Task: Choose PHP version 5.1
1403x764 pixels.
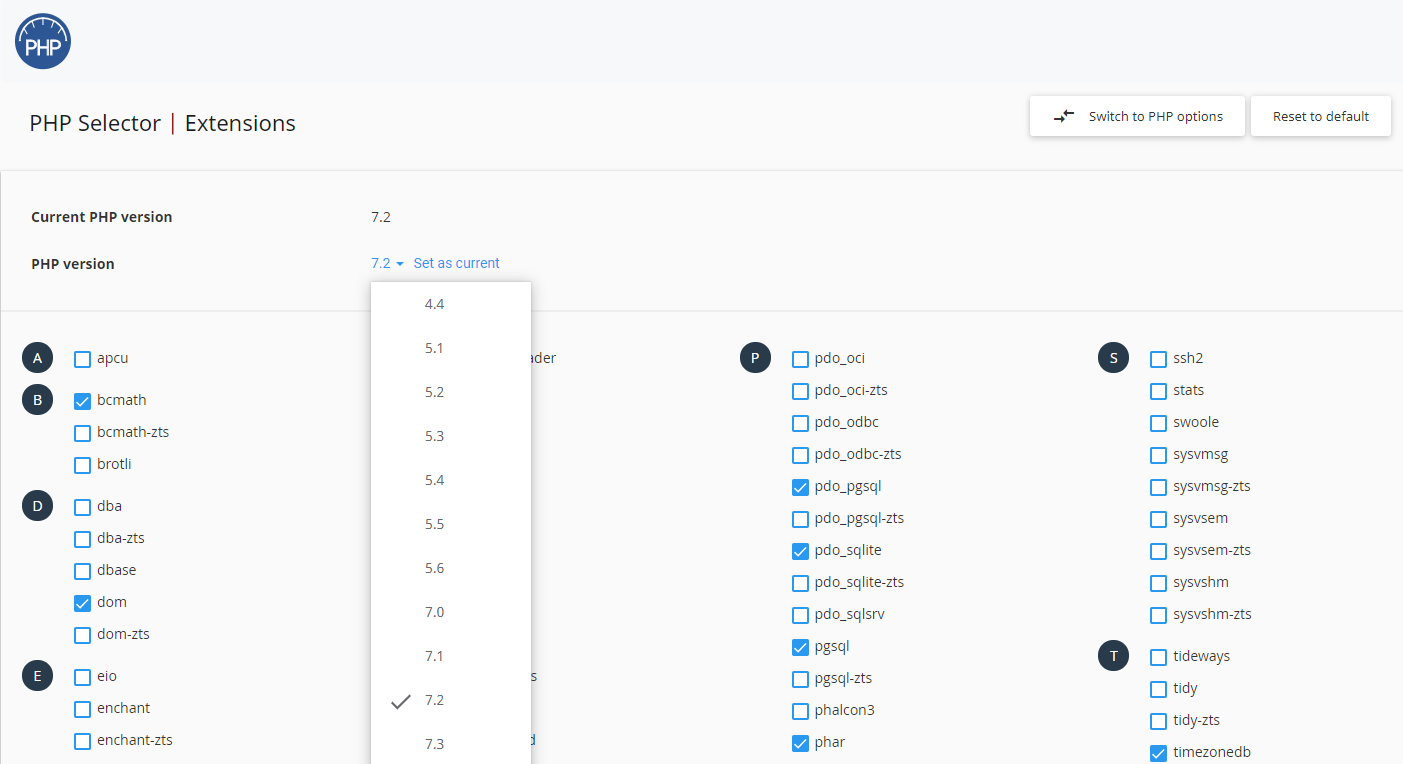Action: coord(451,348)
